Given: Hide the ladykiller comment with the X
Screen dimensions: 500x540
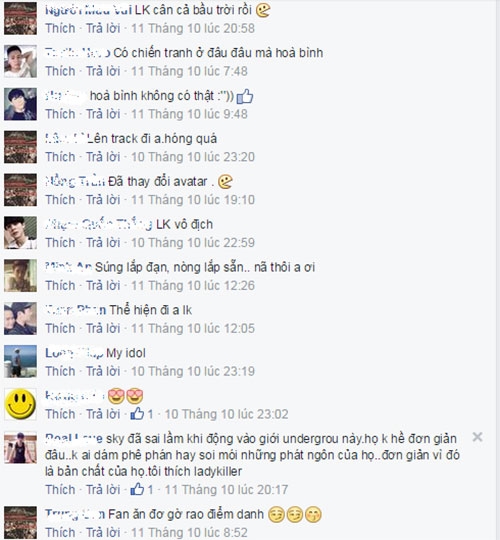Looking at the screenshot, I should [x=477, y=437].
